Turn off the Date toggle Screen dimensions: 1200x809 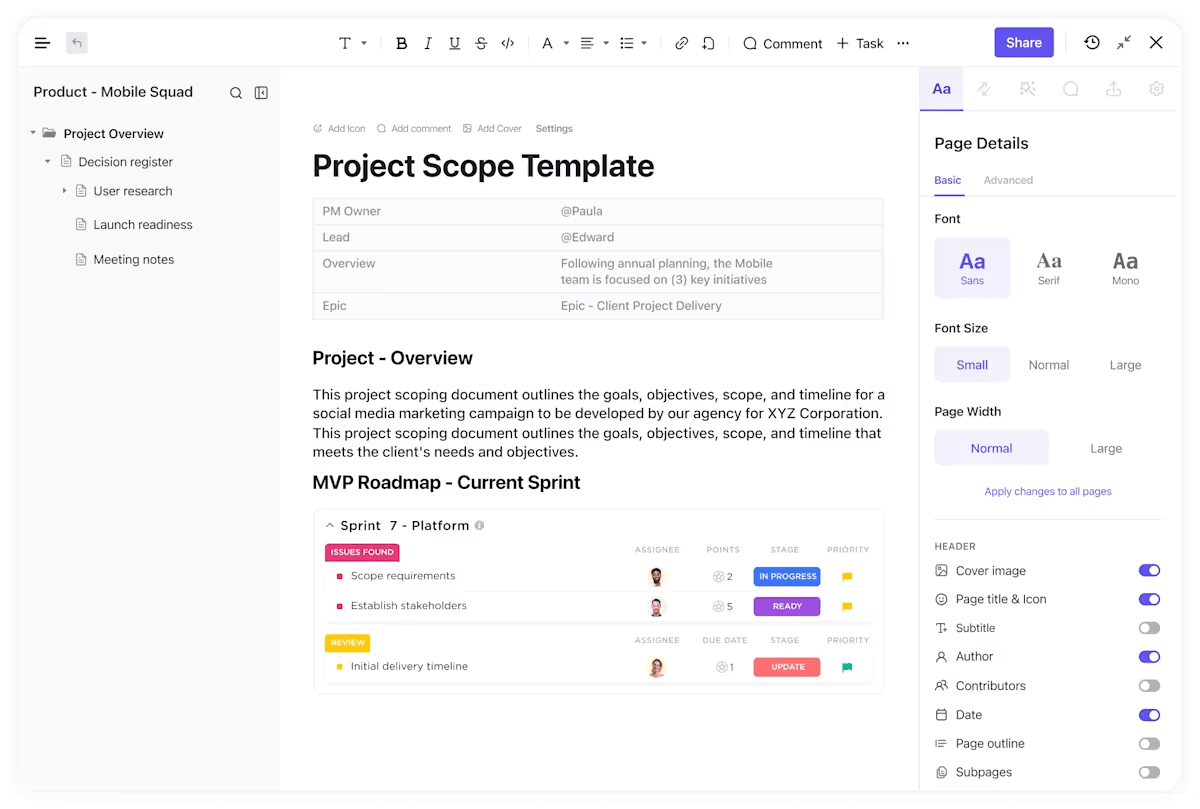(1149, 714)
